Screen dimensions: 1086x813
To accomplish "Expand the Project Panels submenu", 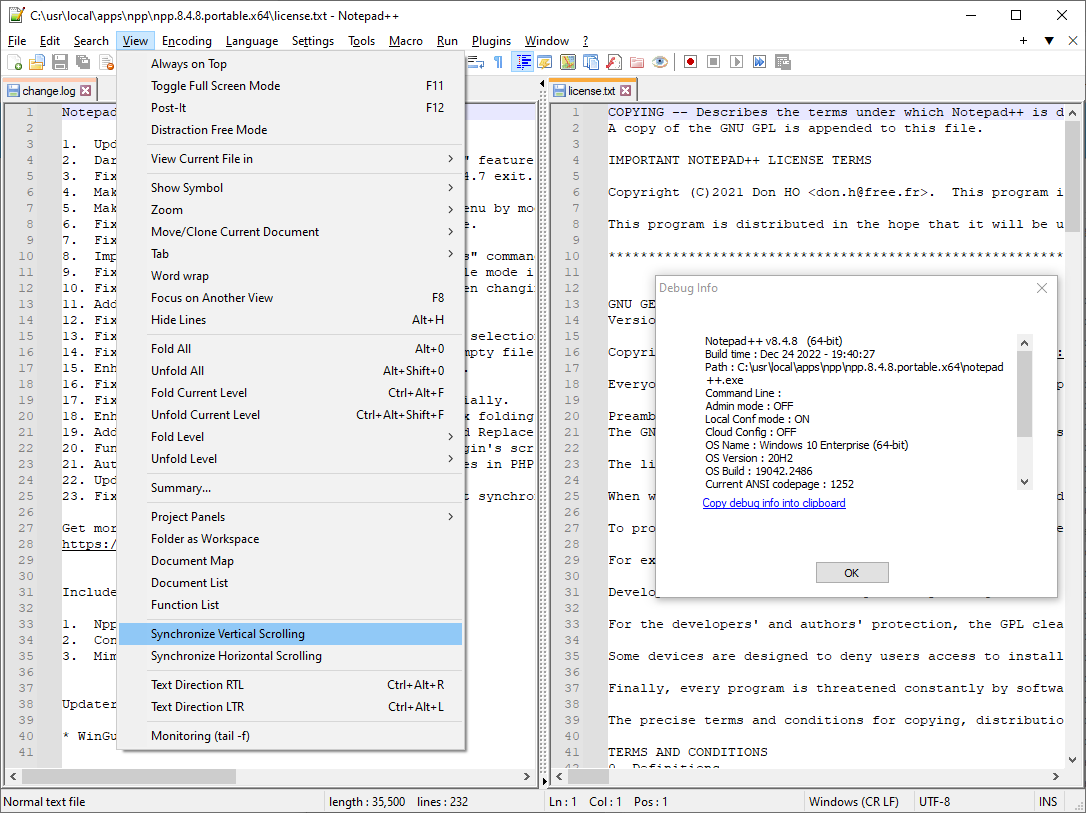I will point(291,517).
